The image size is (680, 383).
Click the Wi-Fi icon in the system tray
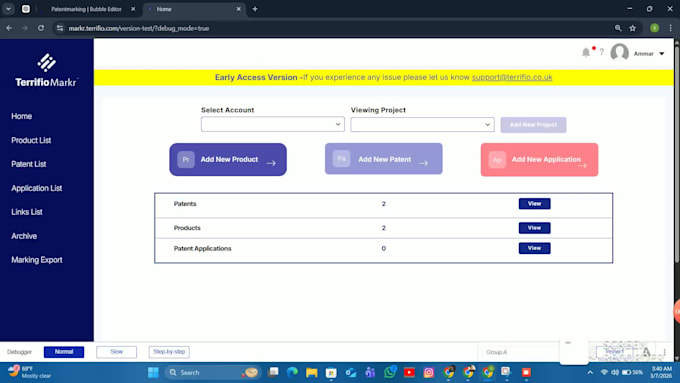604,373
